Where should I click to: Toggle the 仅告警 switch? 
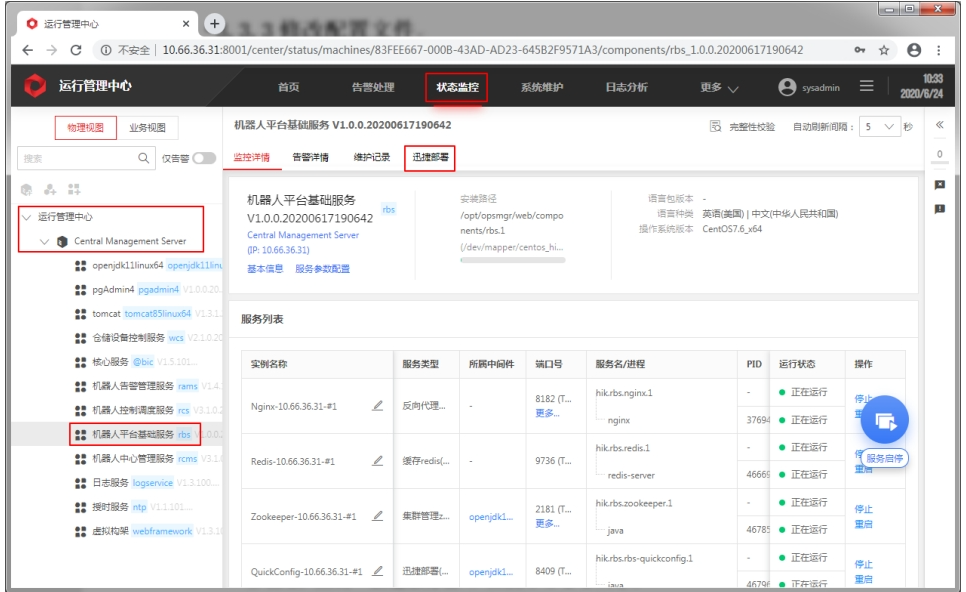[x=204, y=158]
